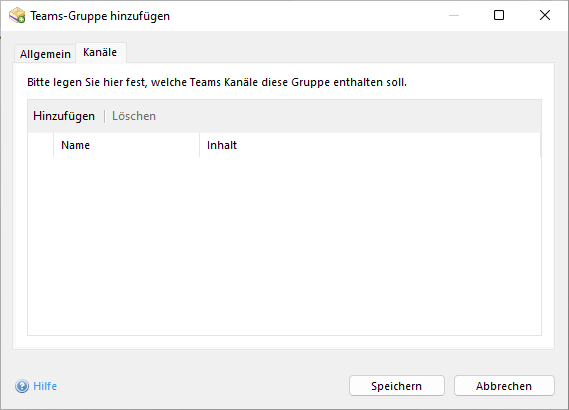This screenshot has height=410, width=569.
Task: Close the Teams-Gruppe hinzufügen dialog
Action: point(545,15)
